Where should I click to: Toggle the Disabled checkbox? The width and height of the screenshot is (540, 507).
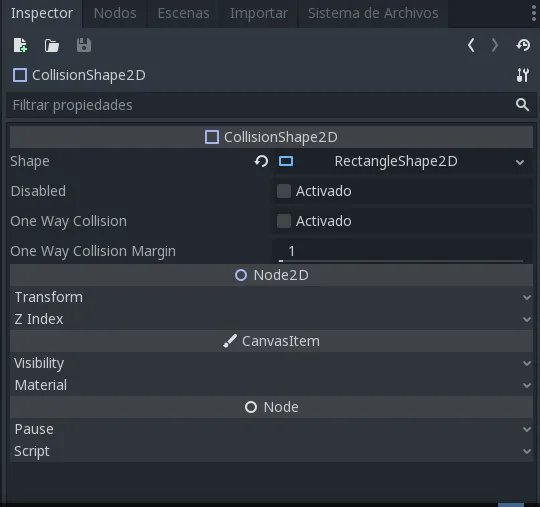pos(284,191)
